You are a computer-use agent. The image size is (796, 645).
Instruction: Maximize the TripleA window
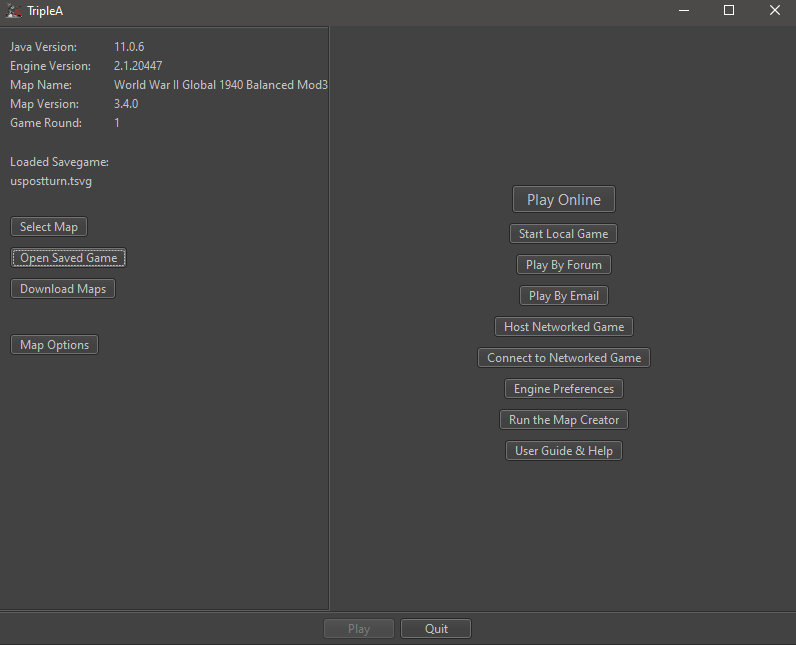coord(728,11)
